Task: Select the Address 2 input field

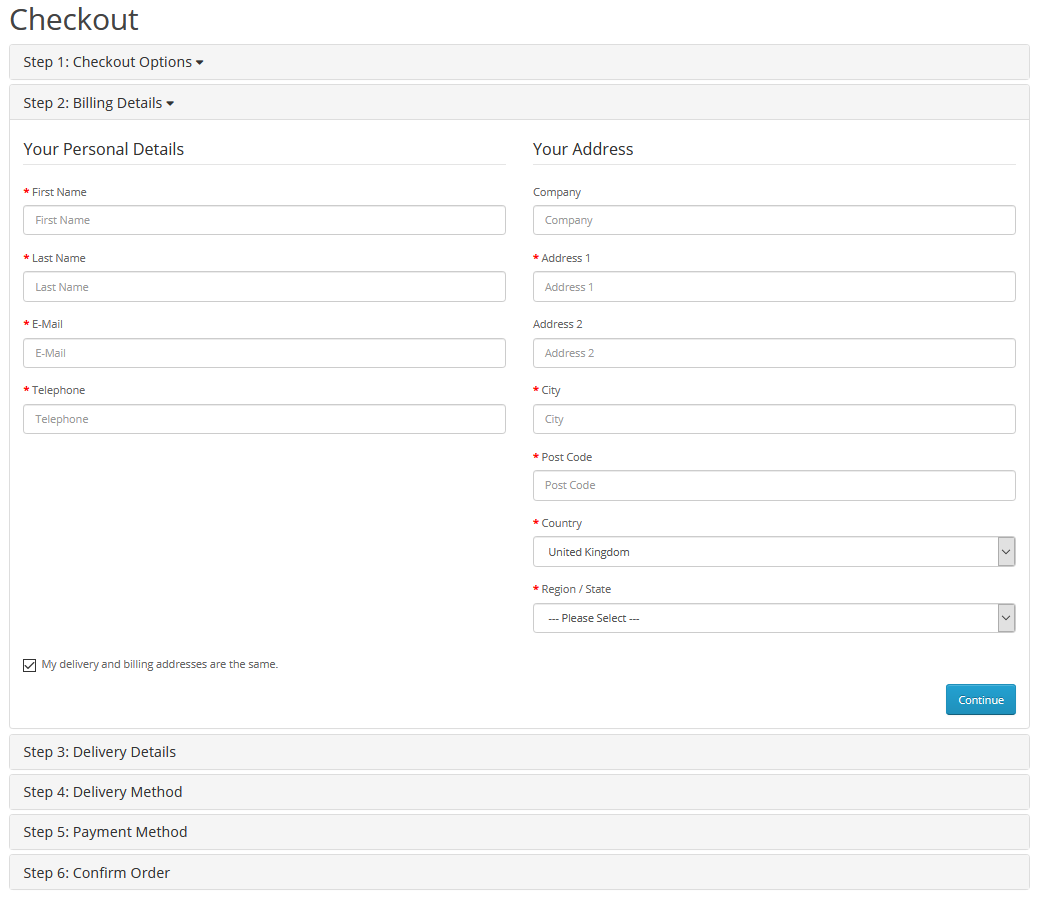Action: tap(774, 353)
